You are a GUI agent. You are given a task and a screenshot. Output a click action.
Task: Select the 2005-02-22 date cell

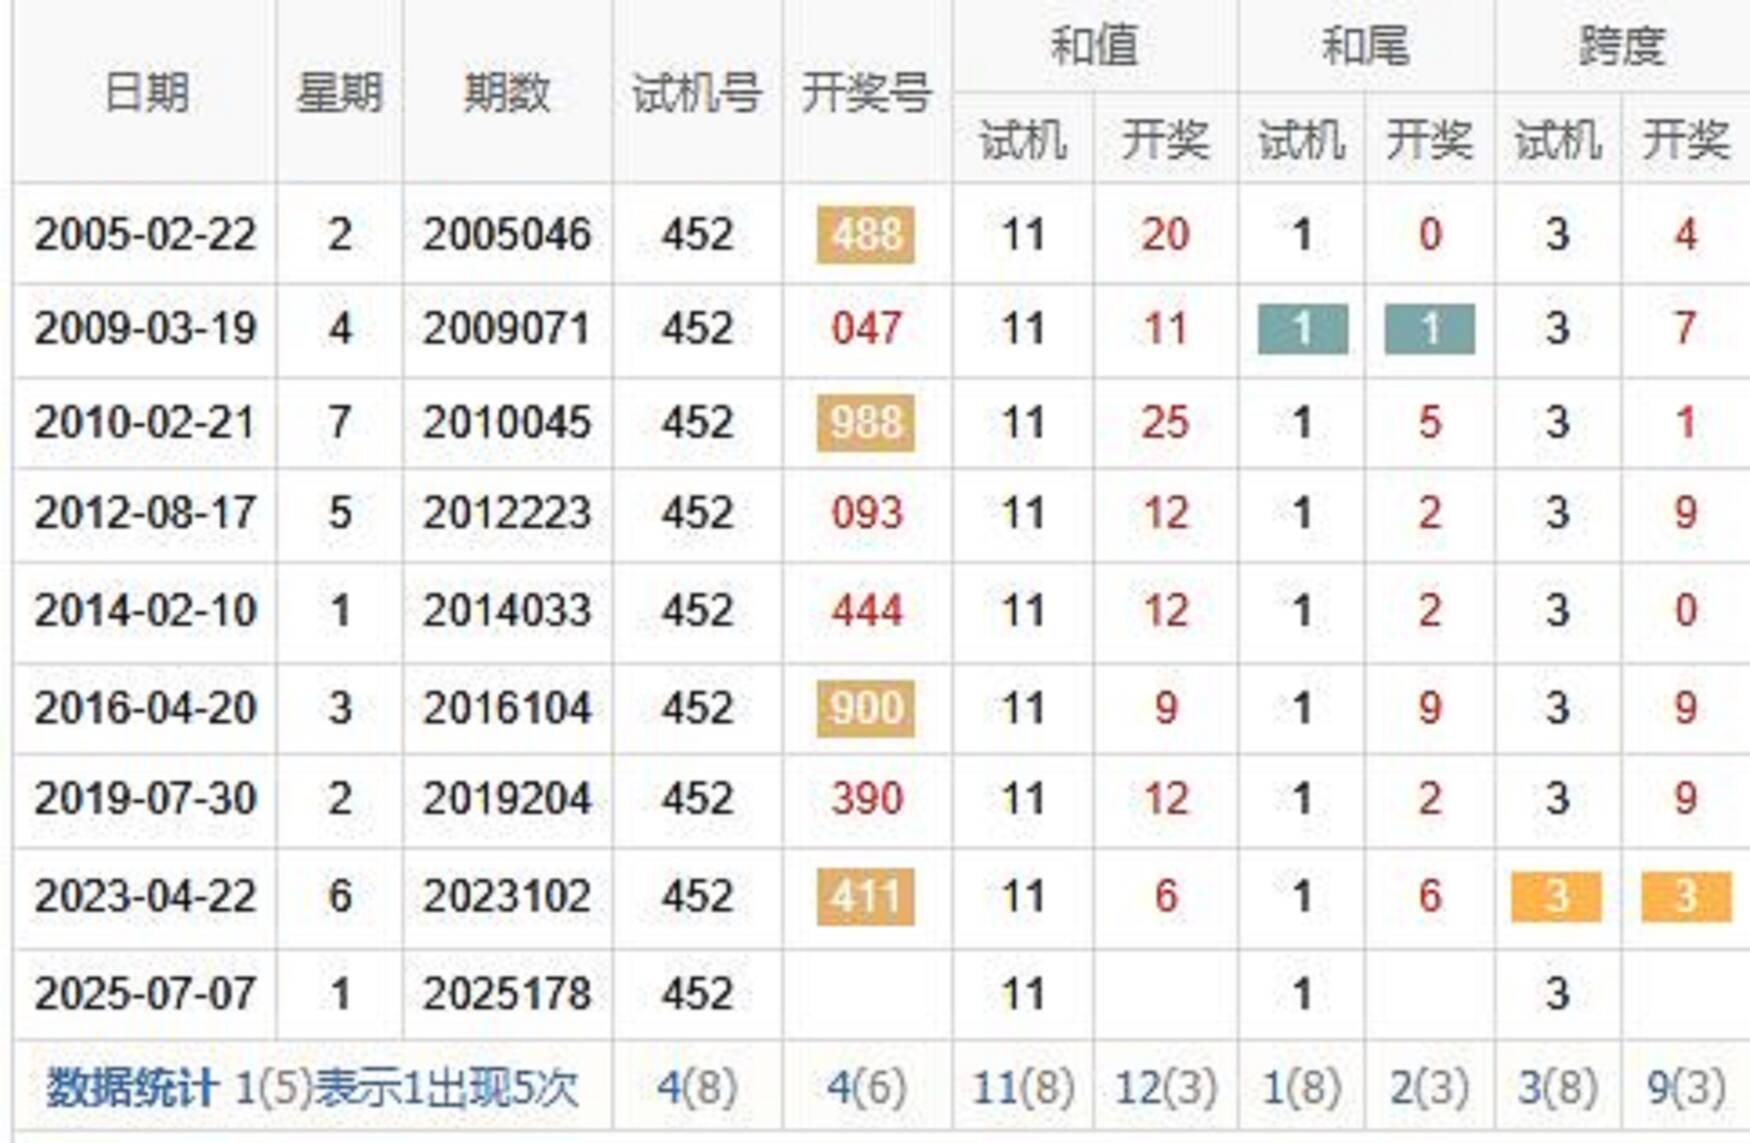click(146, 235)
